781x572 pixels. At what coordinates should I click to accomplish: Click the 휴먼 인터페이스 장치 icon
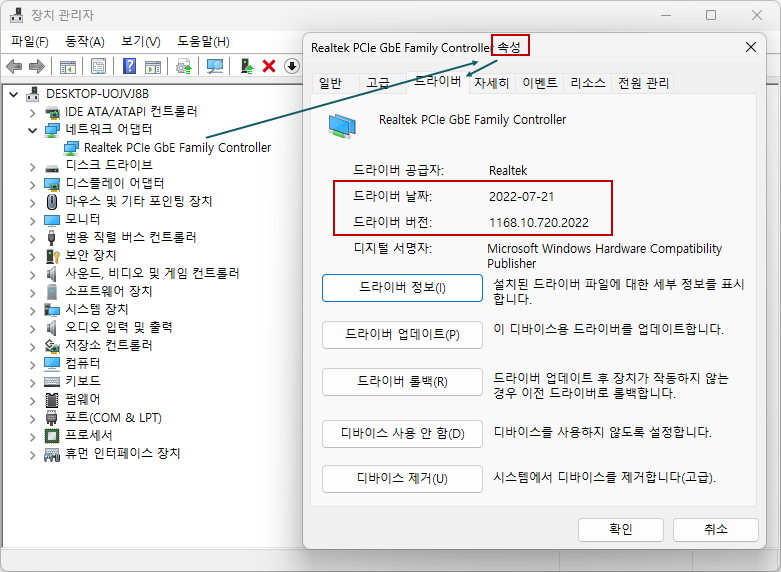52,454
